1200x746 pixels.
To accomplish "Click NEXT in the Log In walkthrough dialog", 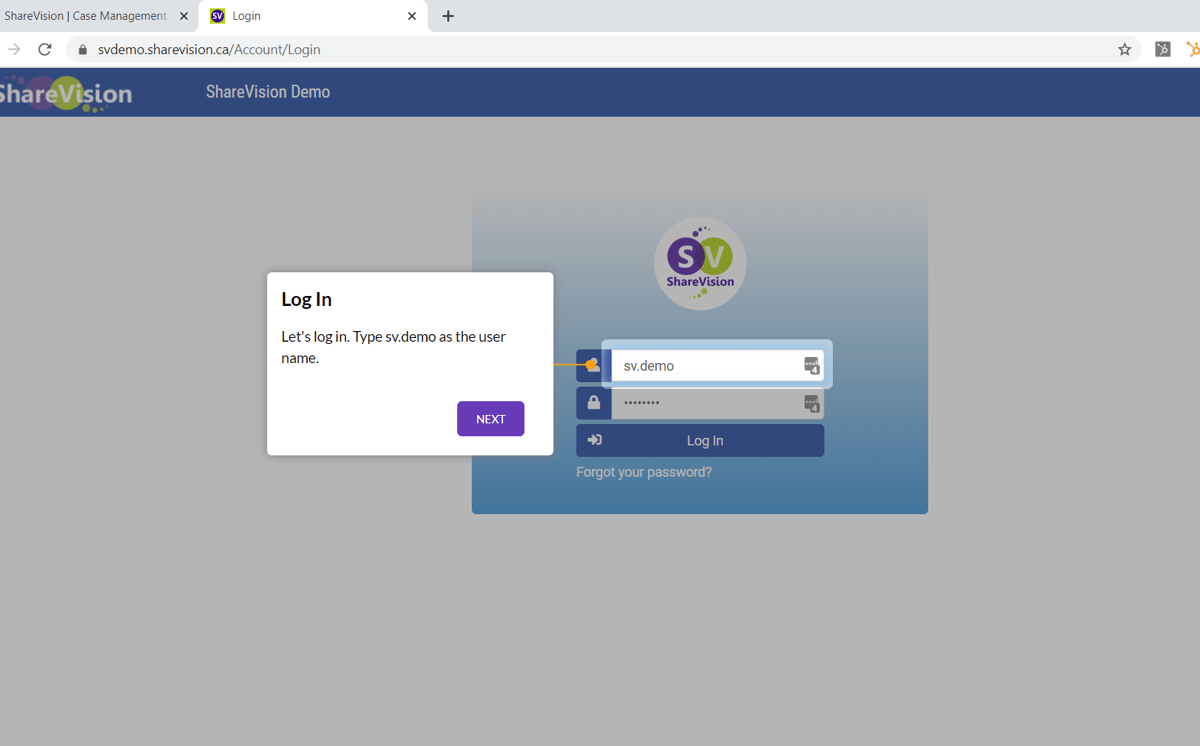I will pos(490,418).
